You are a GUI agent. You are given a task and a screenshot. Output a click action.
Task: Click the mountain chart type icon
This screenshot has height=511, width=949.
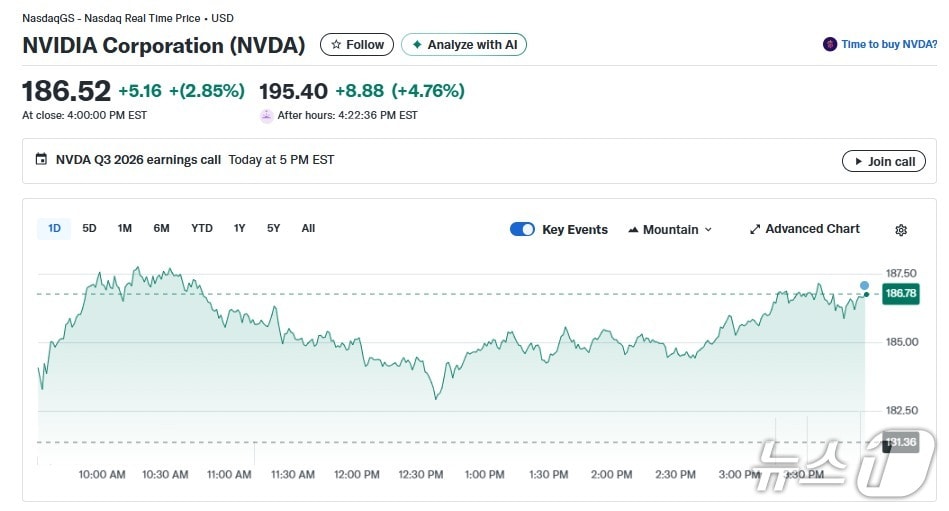tap(633, 230)
